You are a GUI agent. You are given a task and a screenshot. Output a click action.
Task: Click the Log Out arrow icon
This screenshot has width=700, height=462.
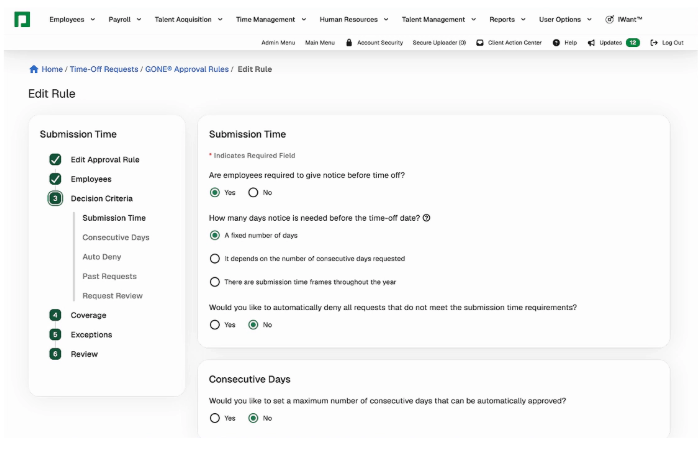pyautogui.click(x=654, y=43)
